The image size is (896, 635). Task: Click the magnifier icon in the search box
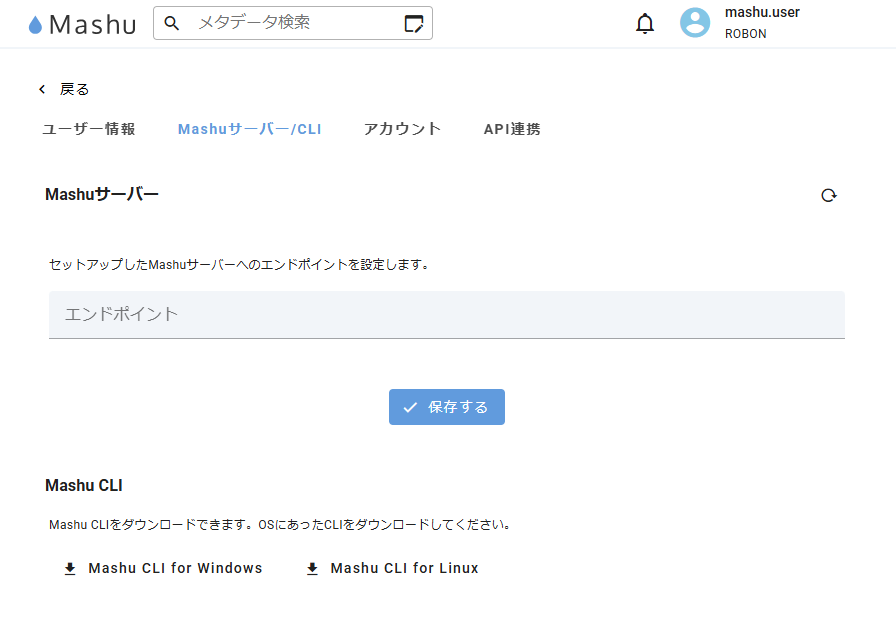[x=172, y=23]
